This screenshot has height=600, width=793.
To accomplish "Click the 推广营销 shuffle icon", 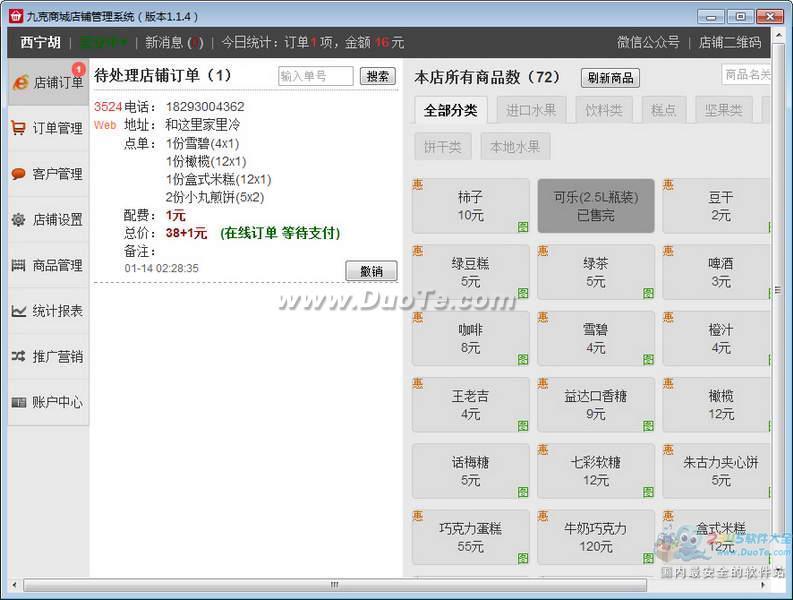I will coord(19,356).
